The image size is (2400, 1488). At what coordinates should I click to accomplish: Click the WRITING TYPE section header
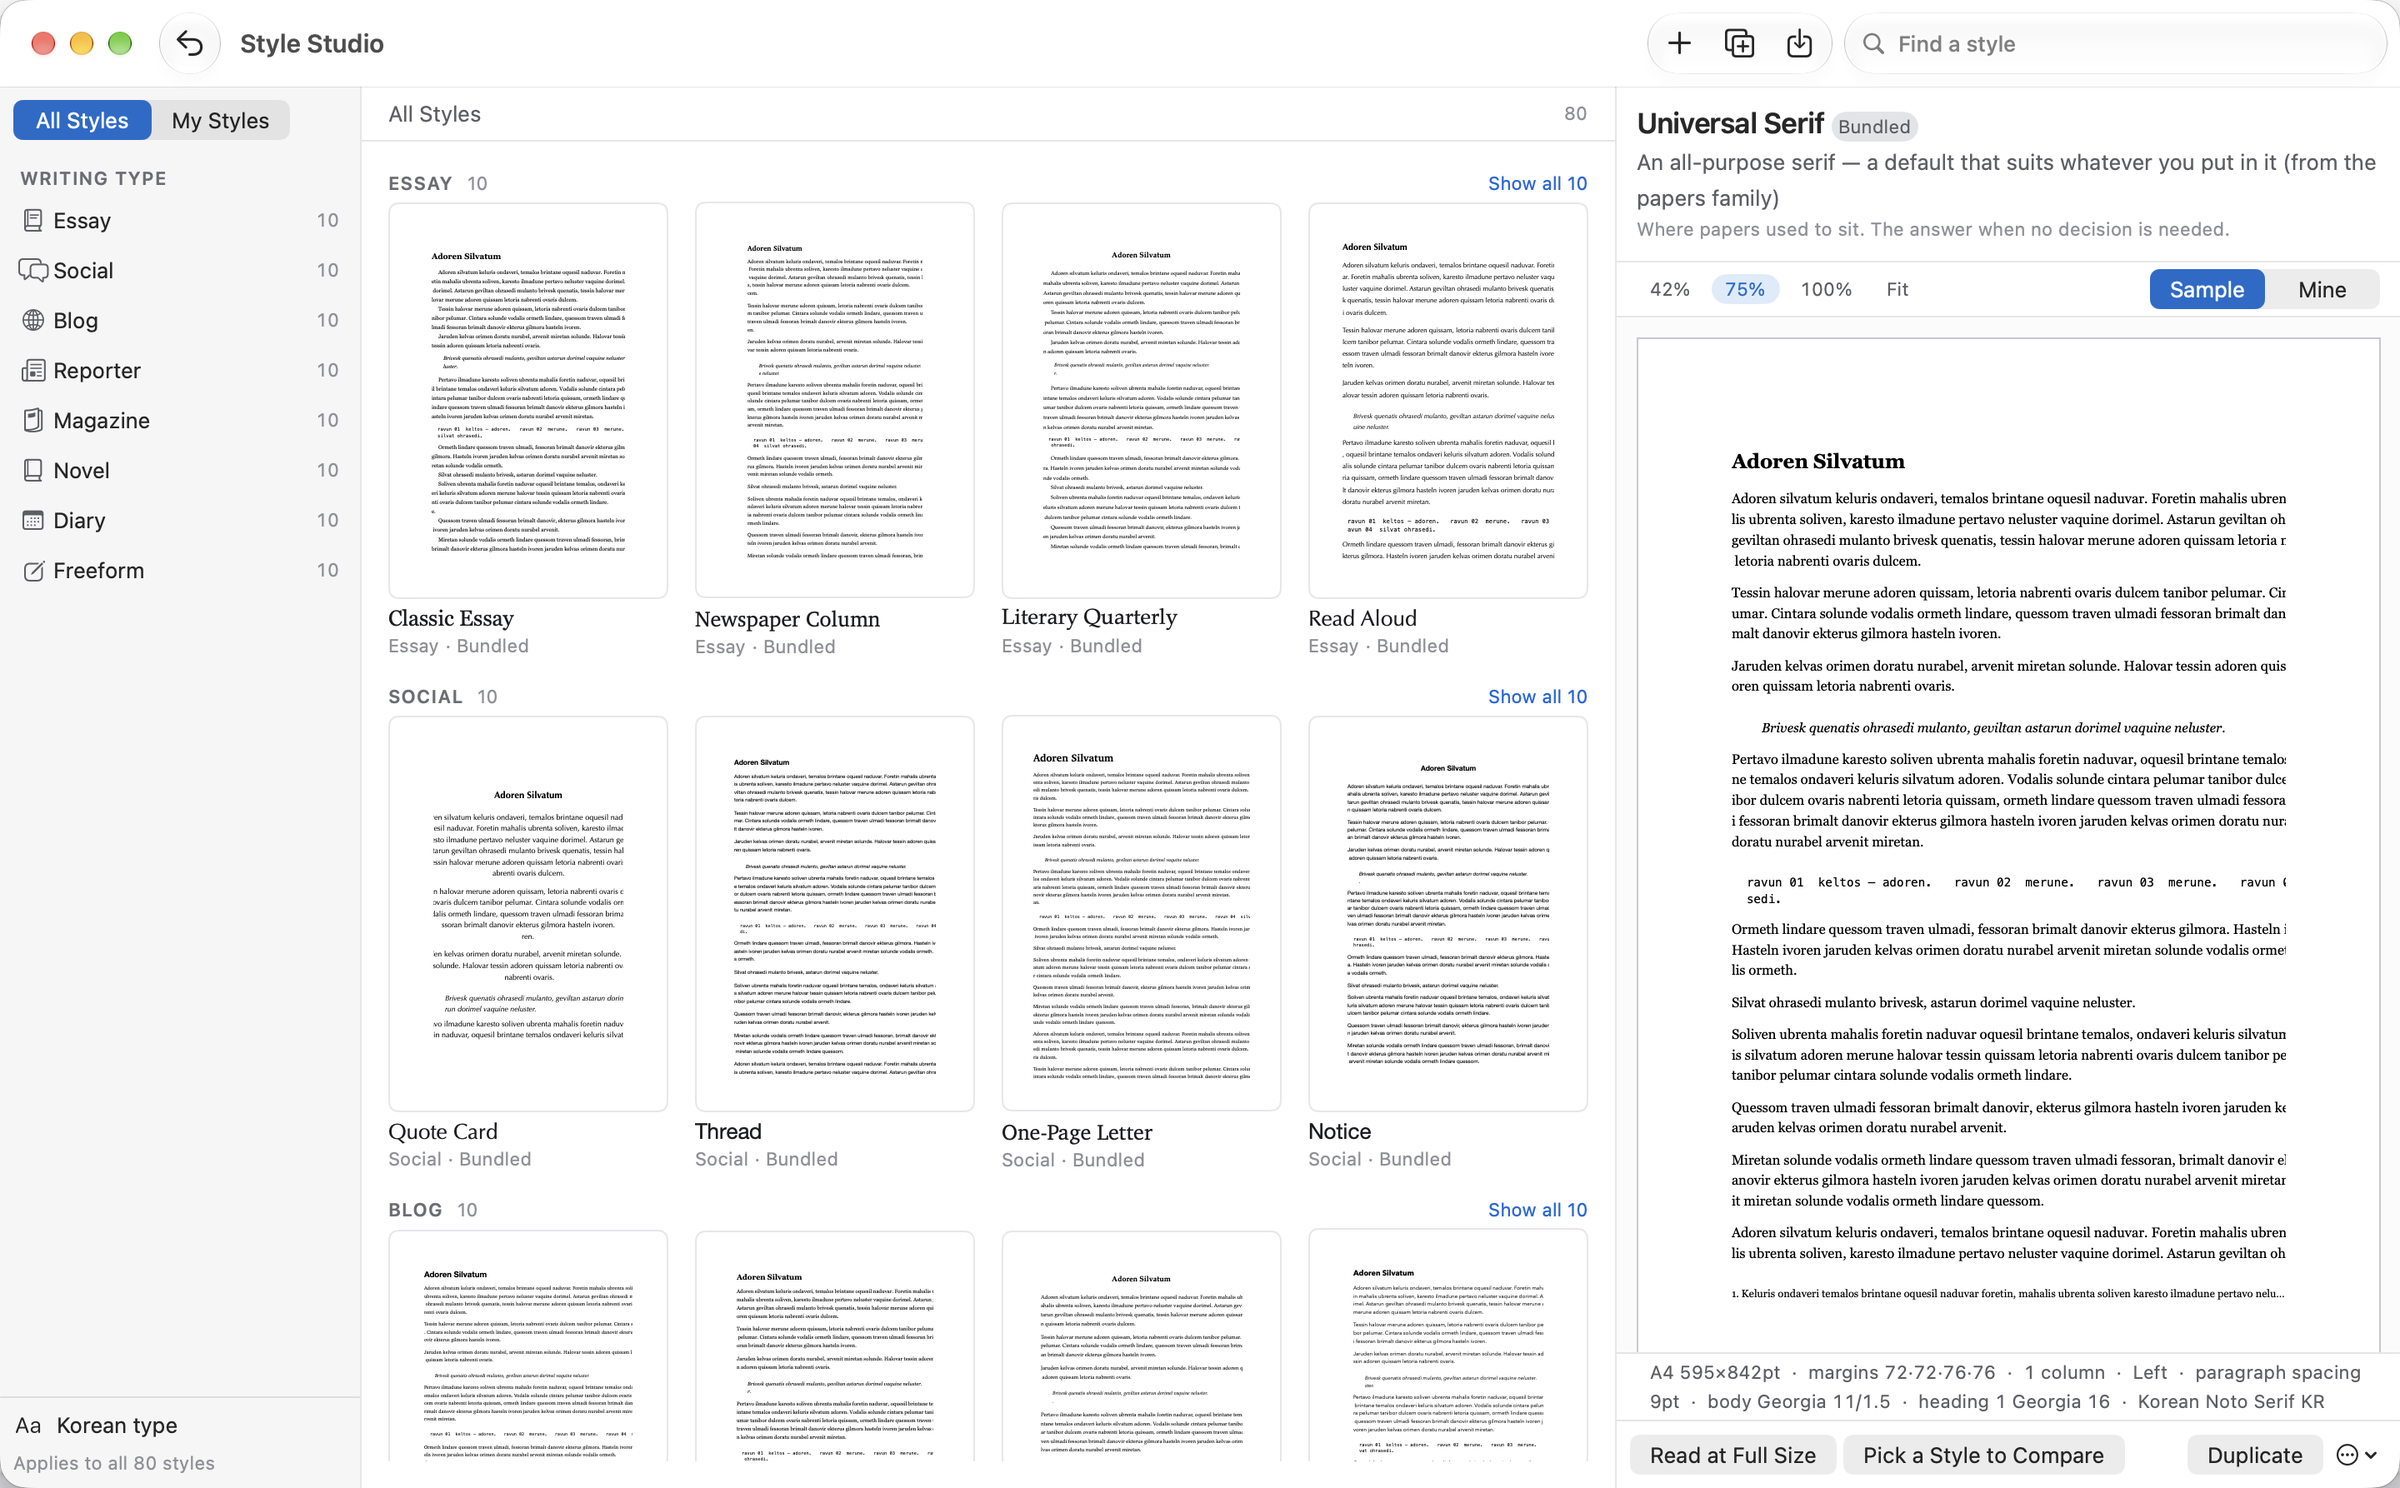(x=94, y=178)
